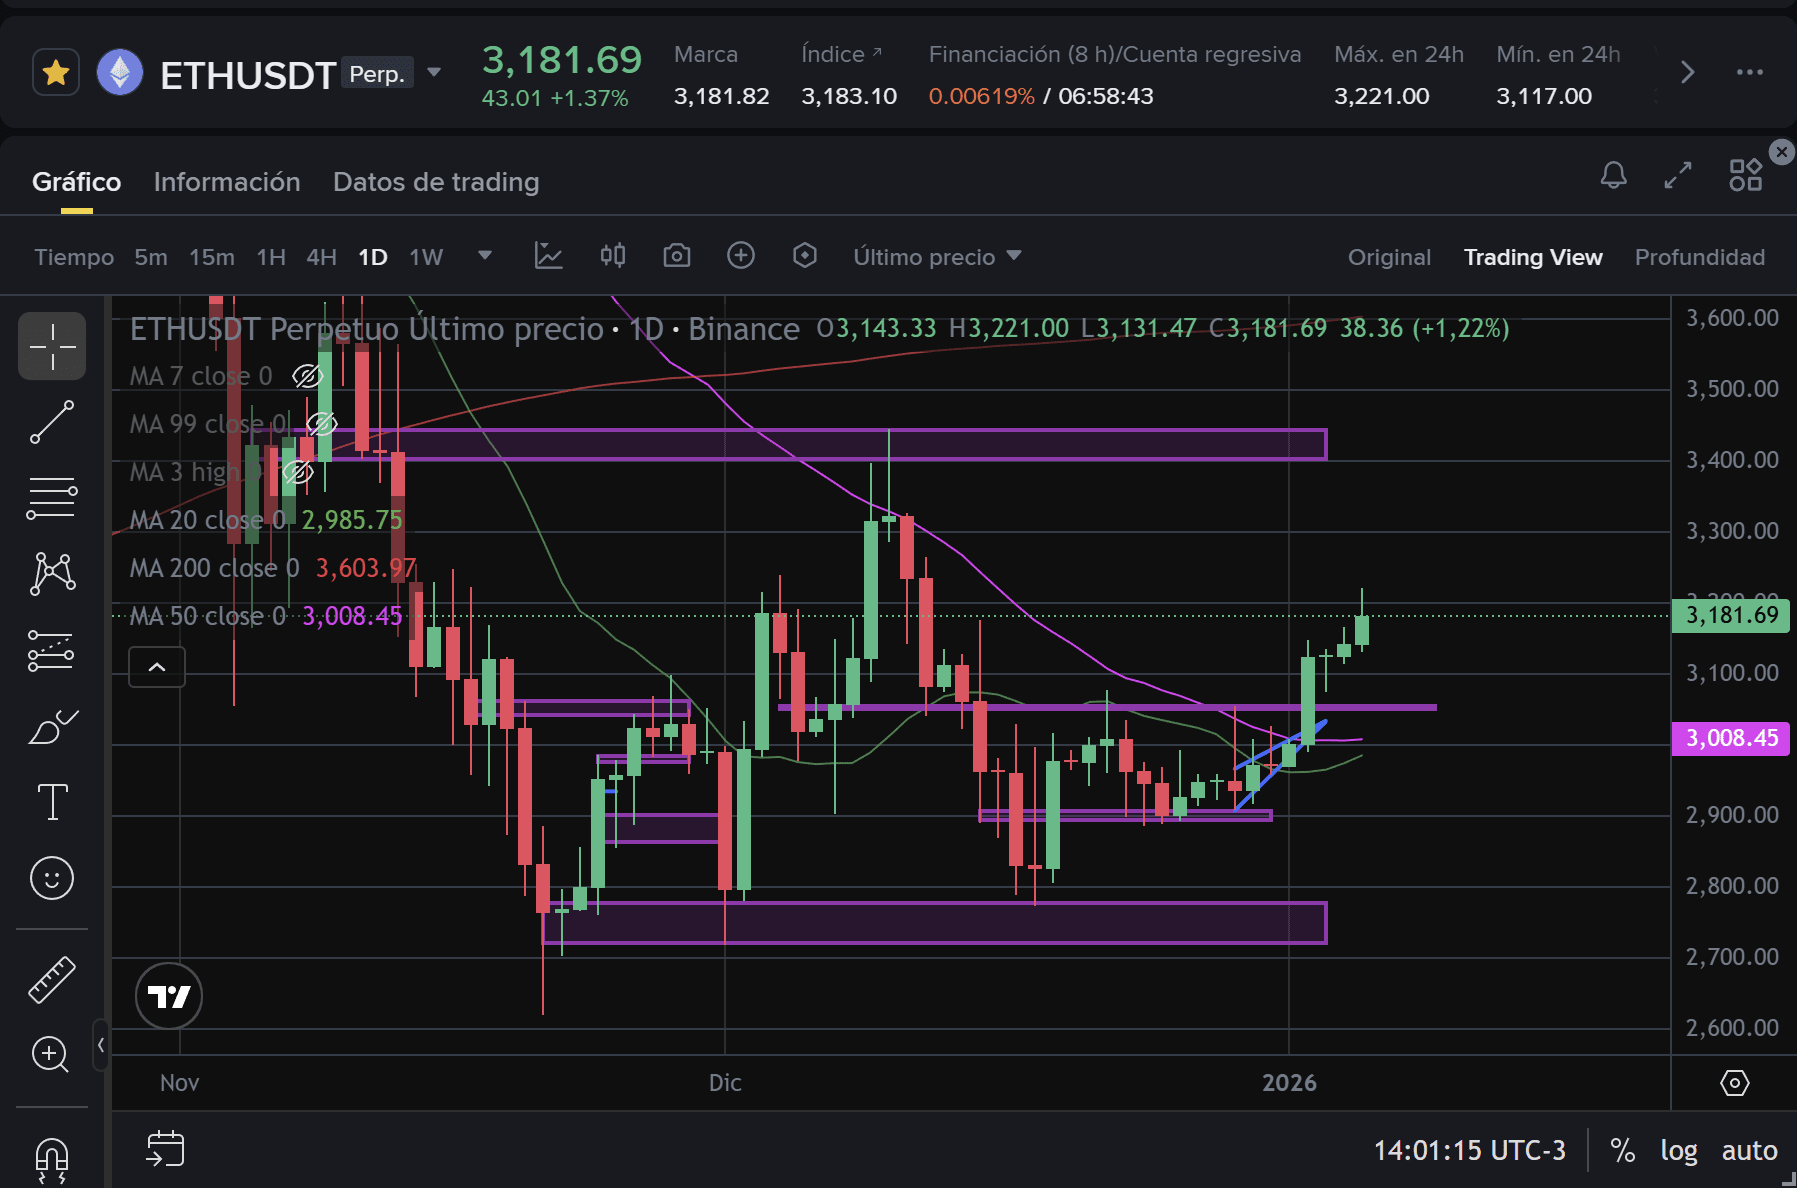Screen dimensions: 1797x1188
Task: Select the ruler measurement tool
Action: coord(52,978)
